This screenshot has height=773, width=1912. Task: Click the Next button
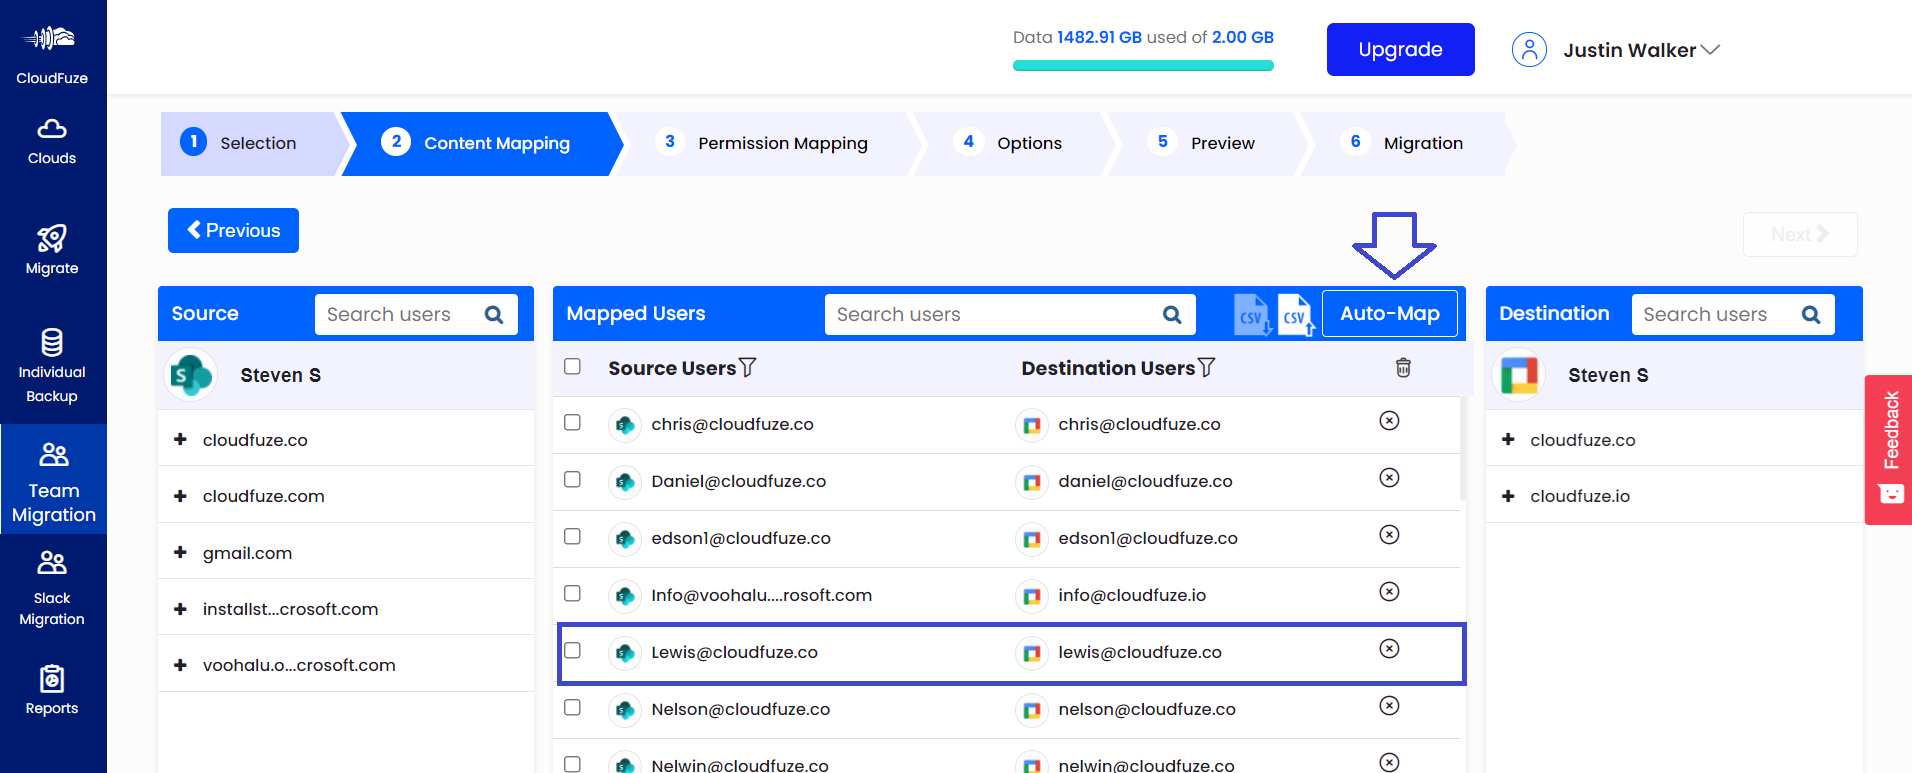point(1800,234)
